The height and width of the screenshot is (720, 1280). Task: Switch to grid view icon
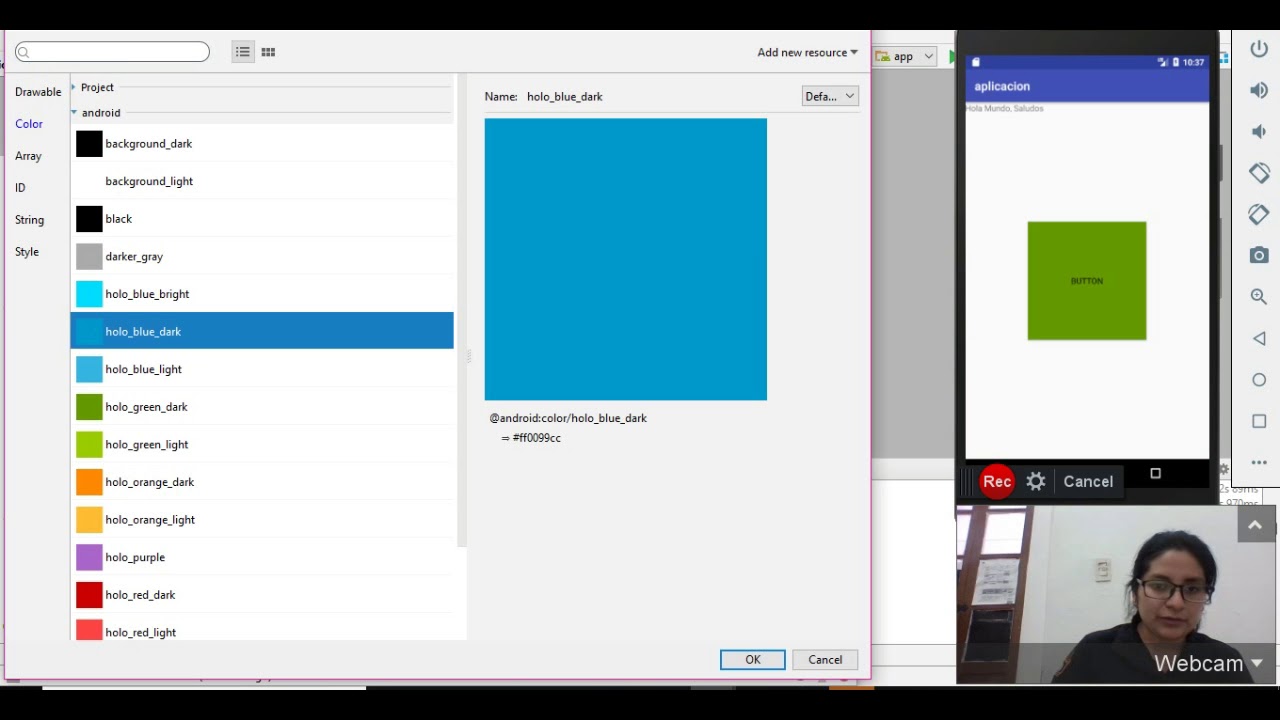point(268,52)
